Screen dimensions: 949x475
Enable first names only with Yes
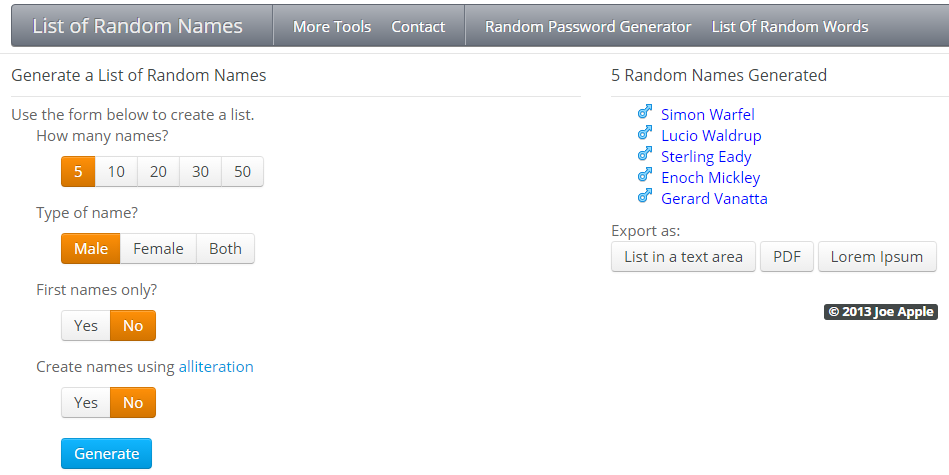point(86,326)
